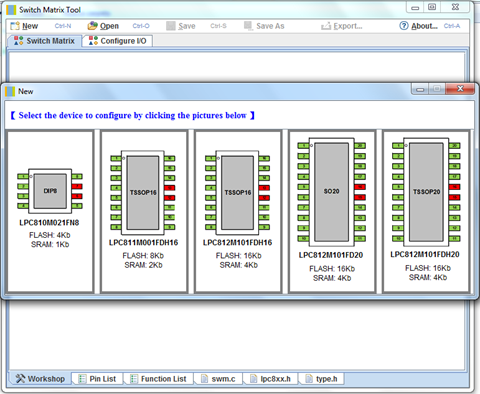
Task: Click the Open toolbar button
Action: click(x=103, y=26)
